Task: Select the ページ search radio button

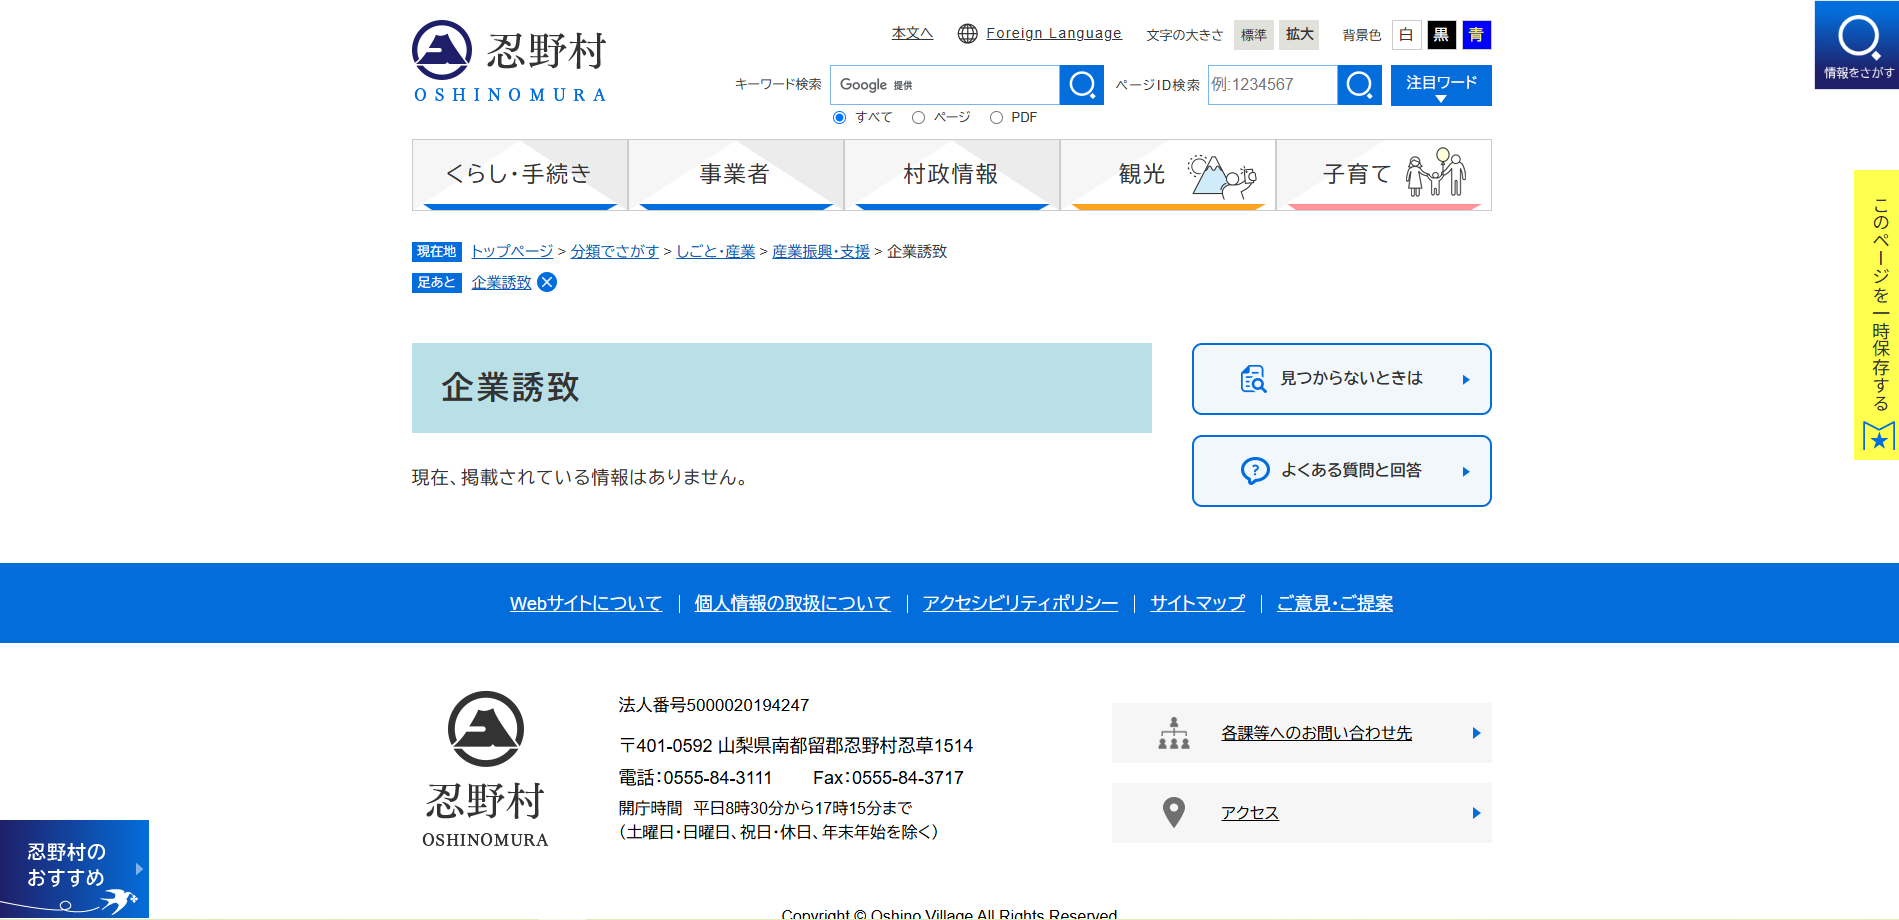Action: click(918, 118)
